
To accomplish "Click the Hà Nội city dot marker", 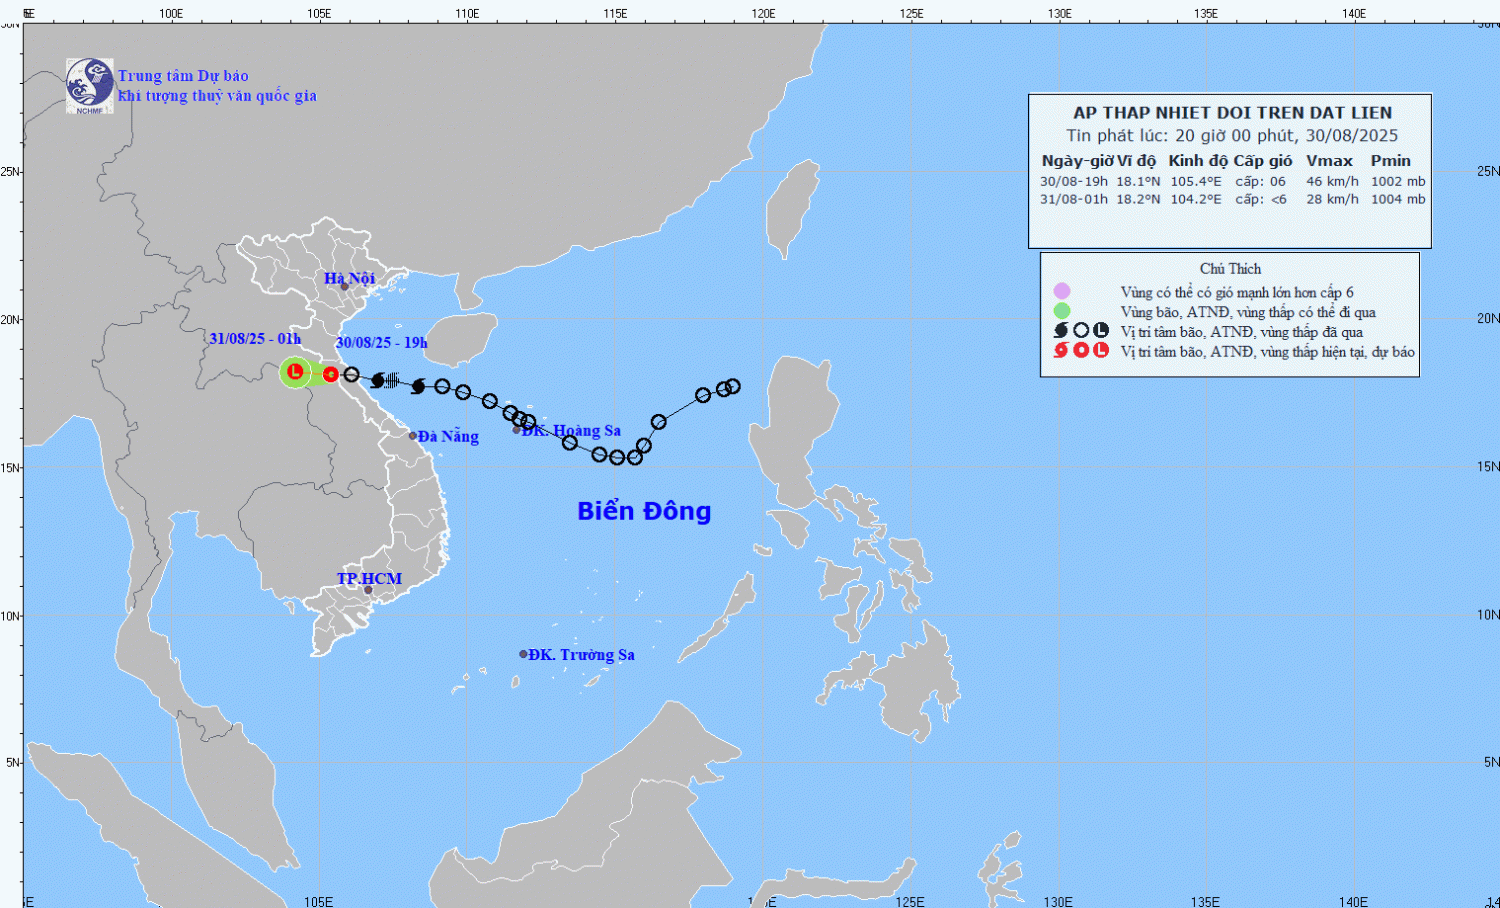I will [344, 287].
